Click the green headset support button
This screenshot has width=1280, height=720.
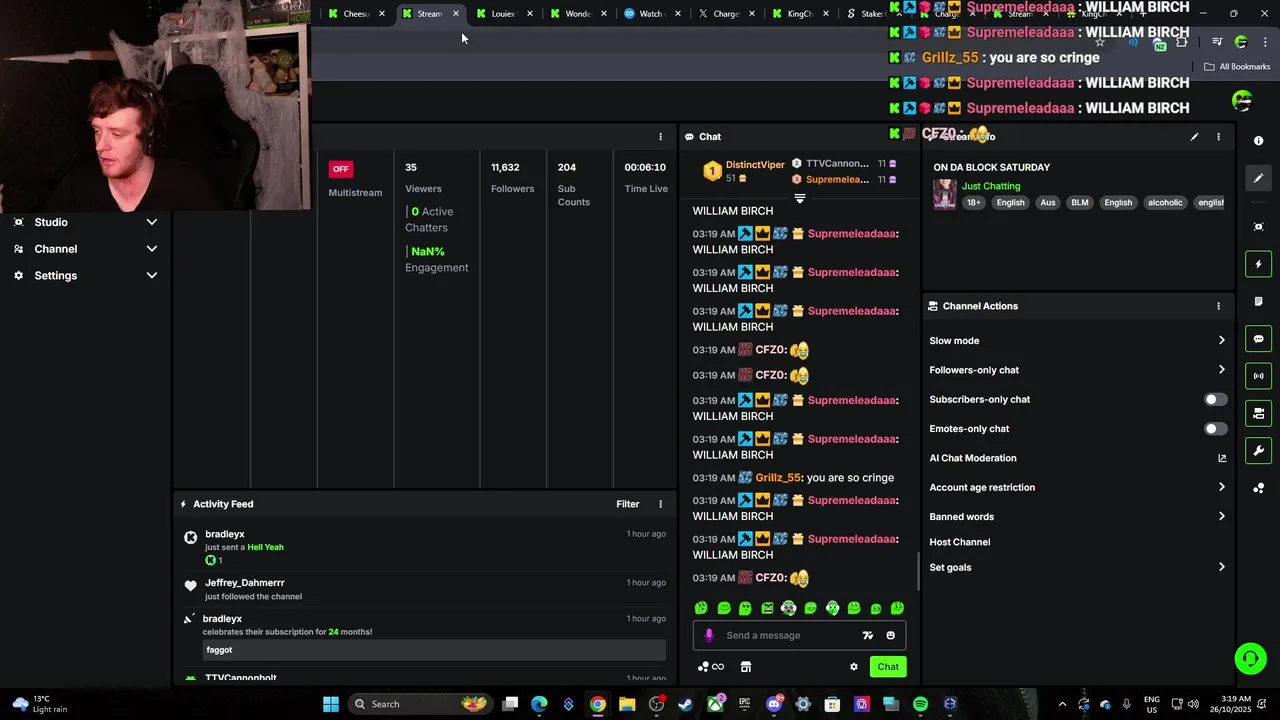(x=1249, y=658)
